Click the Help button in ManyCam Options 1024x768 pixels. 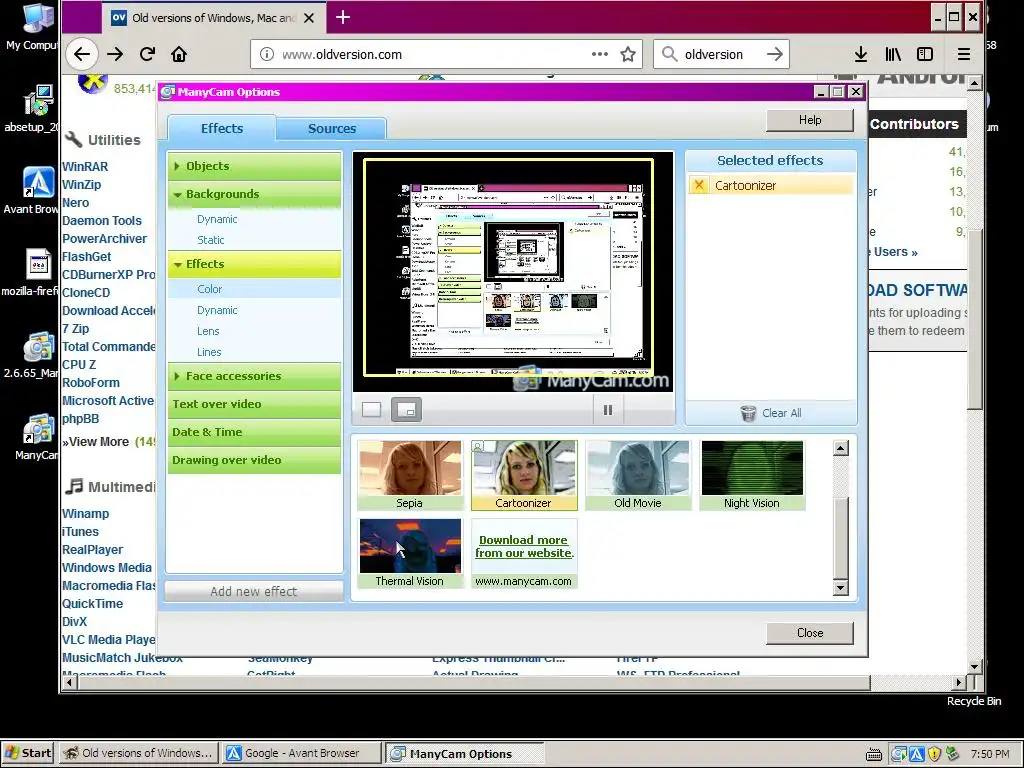tap(810, 120)
